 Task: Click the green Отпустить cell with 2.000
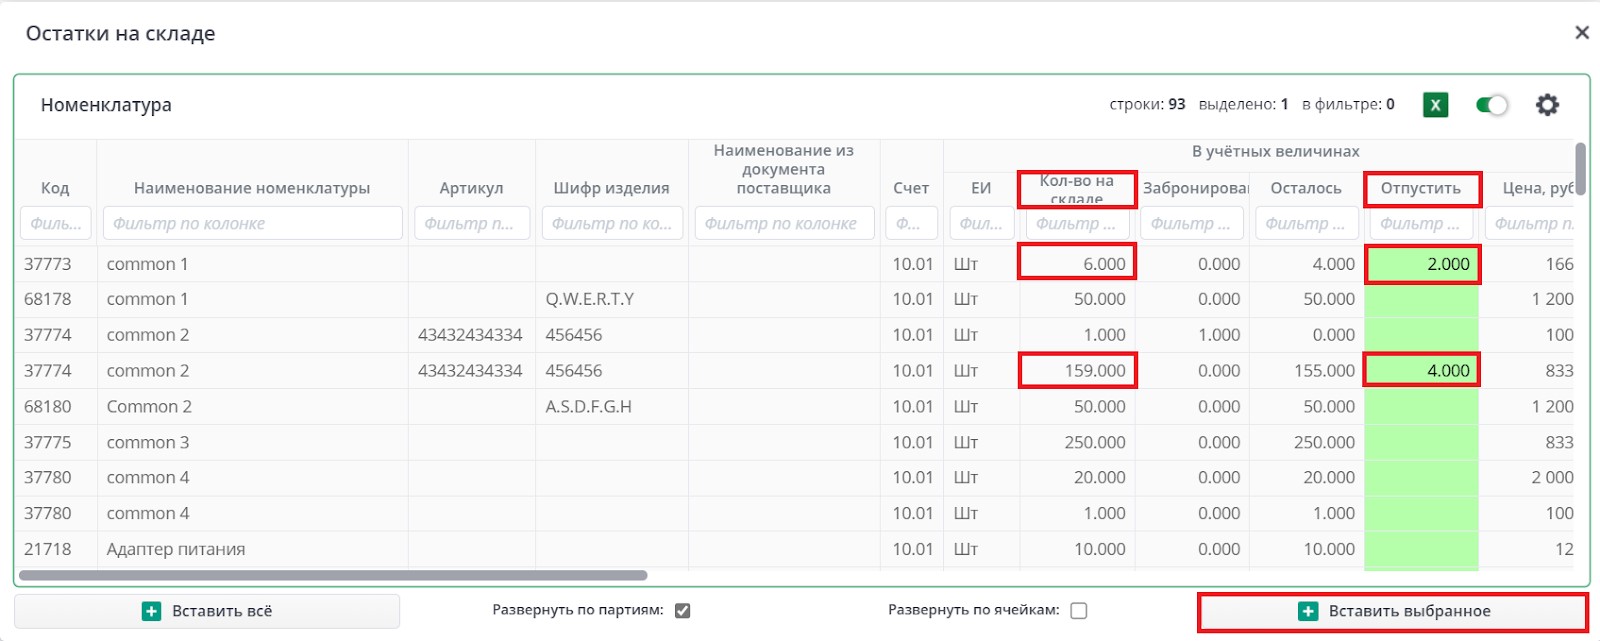pyautogui.click(x=1422, y=264)
